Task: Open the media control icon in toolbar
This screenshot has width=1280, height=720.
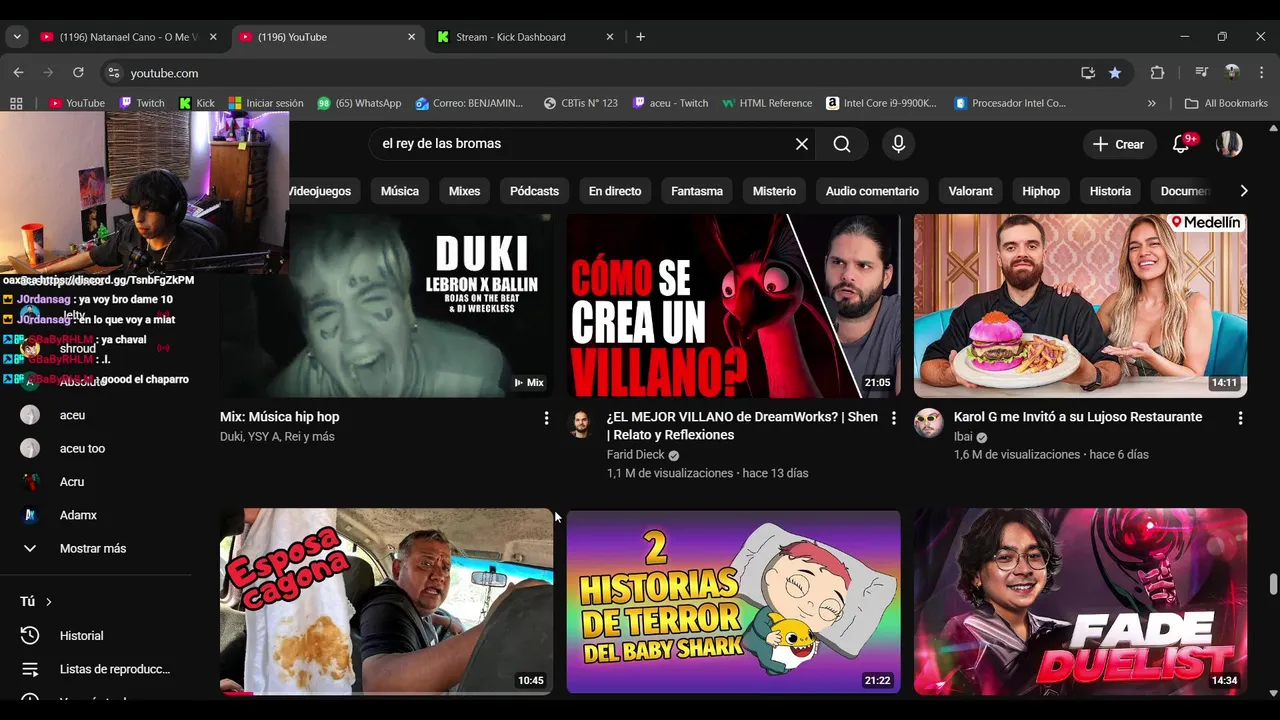Action: click(1202, 73)
